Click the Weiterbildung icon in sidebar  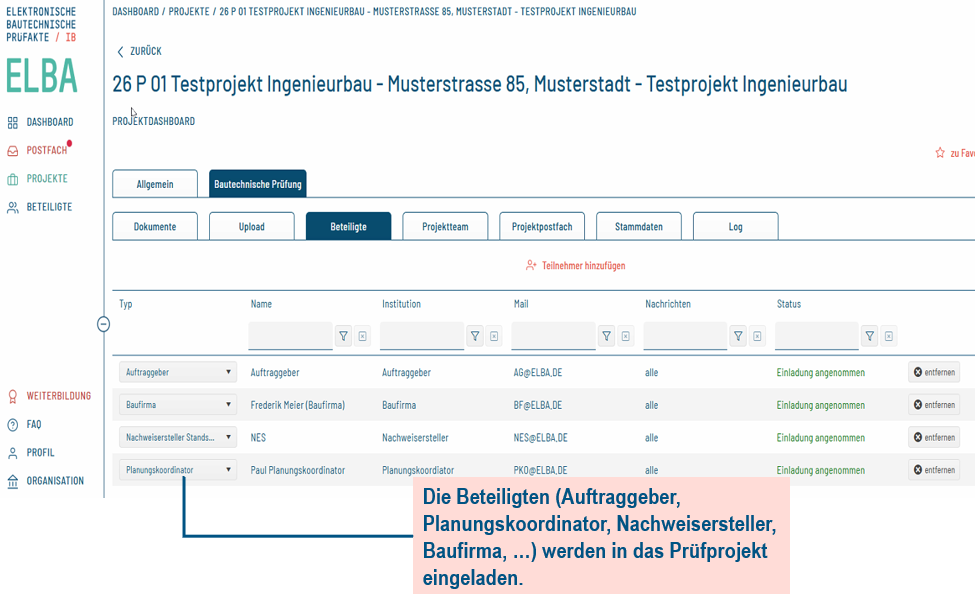pos(12,396)
